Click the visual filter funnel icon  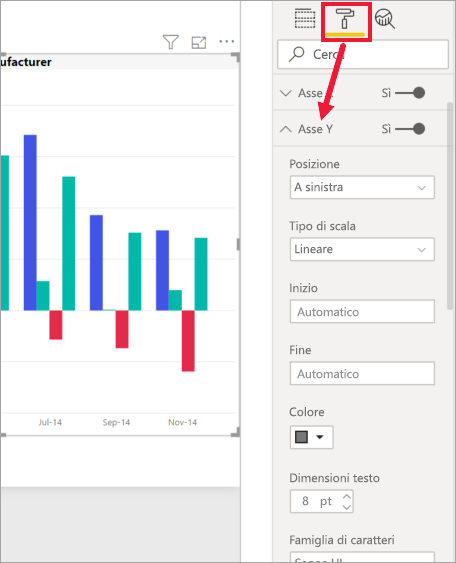click(171, 42)
